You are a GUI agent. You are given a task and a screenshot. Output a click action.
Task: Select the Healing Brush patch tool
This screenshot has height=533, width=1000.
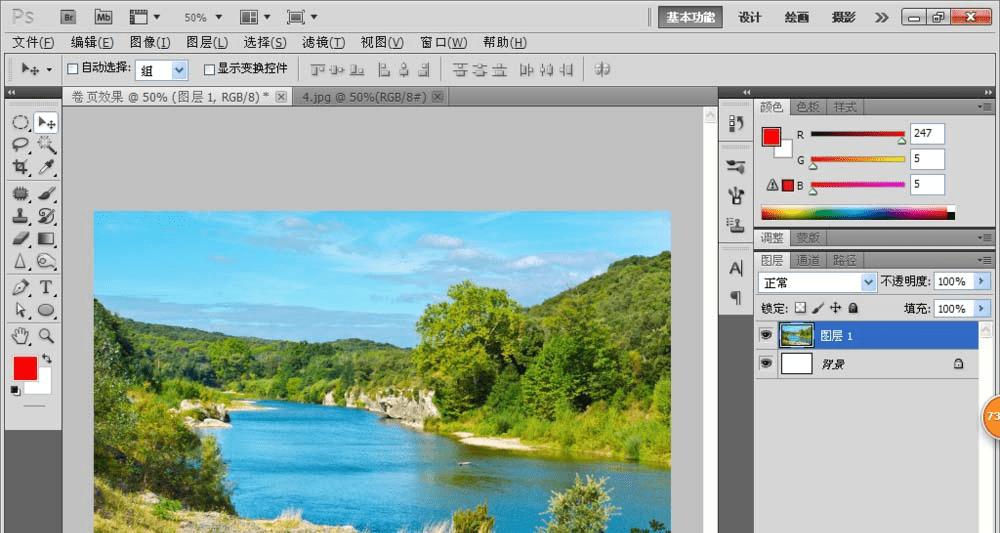point(20,193)
